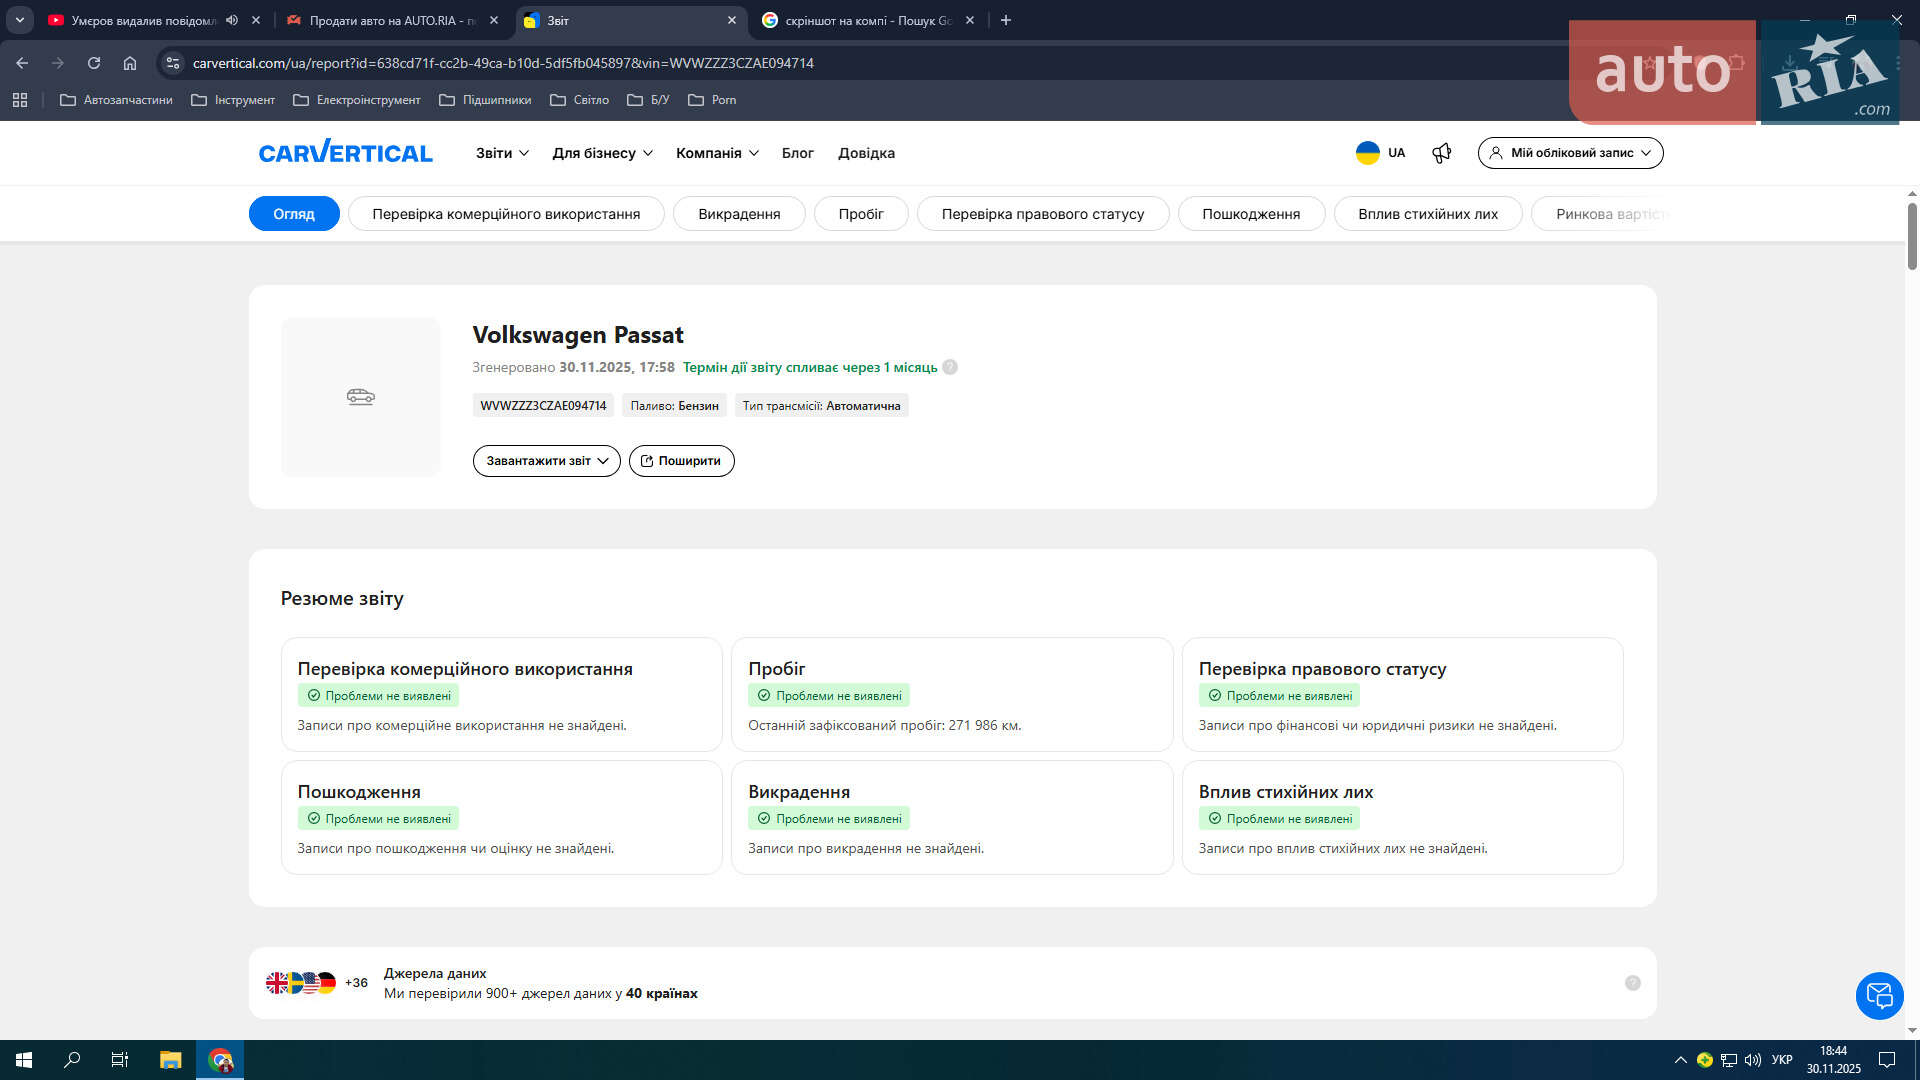Go to Перевірка комерційного використання section tab
This screenshot has height=1080, width=1920.
[506, 214]
